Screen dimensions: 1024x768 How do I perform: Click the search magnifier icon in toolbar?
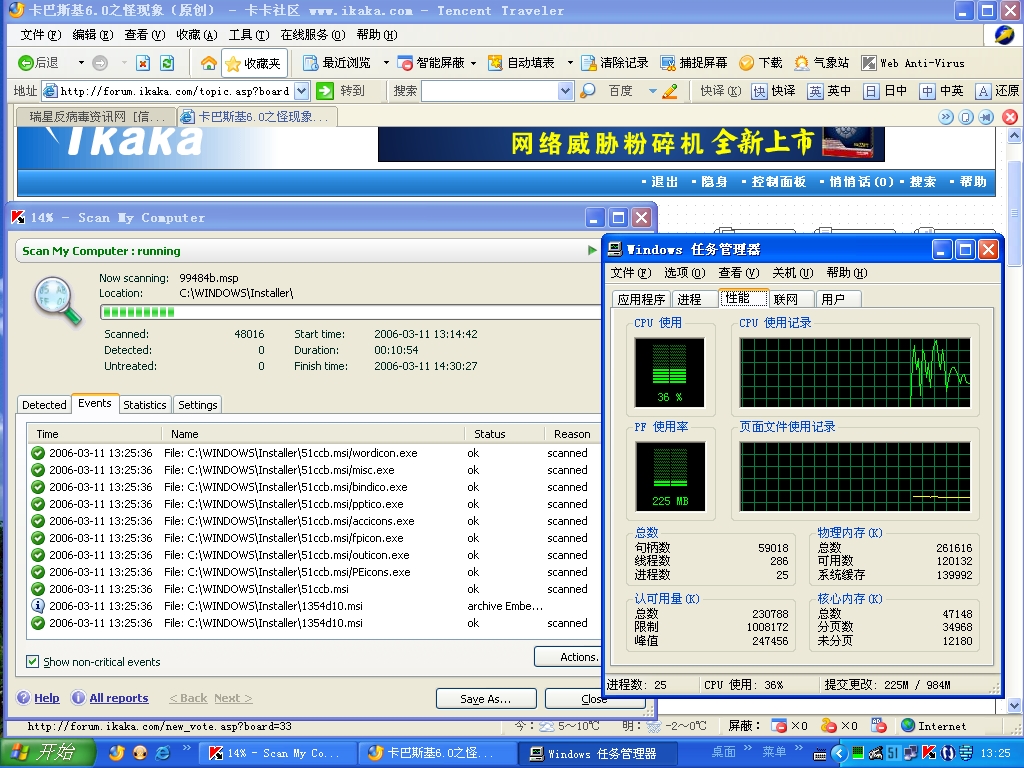coord(588,91)
